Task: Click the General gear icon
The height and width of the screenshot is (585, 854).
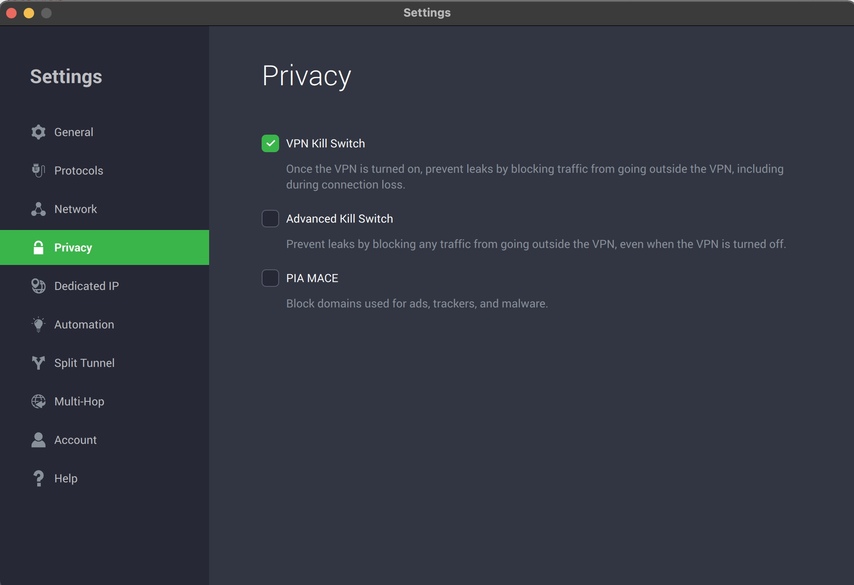Action: tap(38, 132)
